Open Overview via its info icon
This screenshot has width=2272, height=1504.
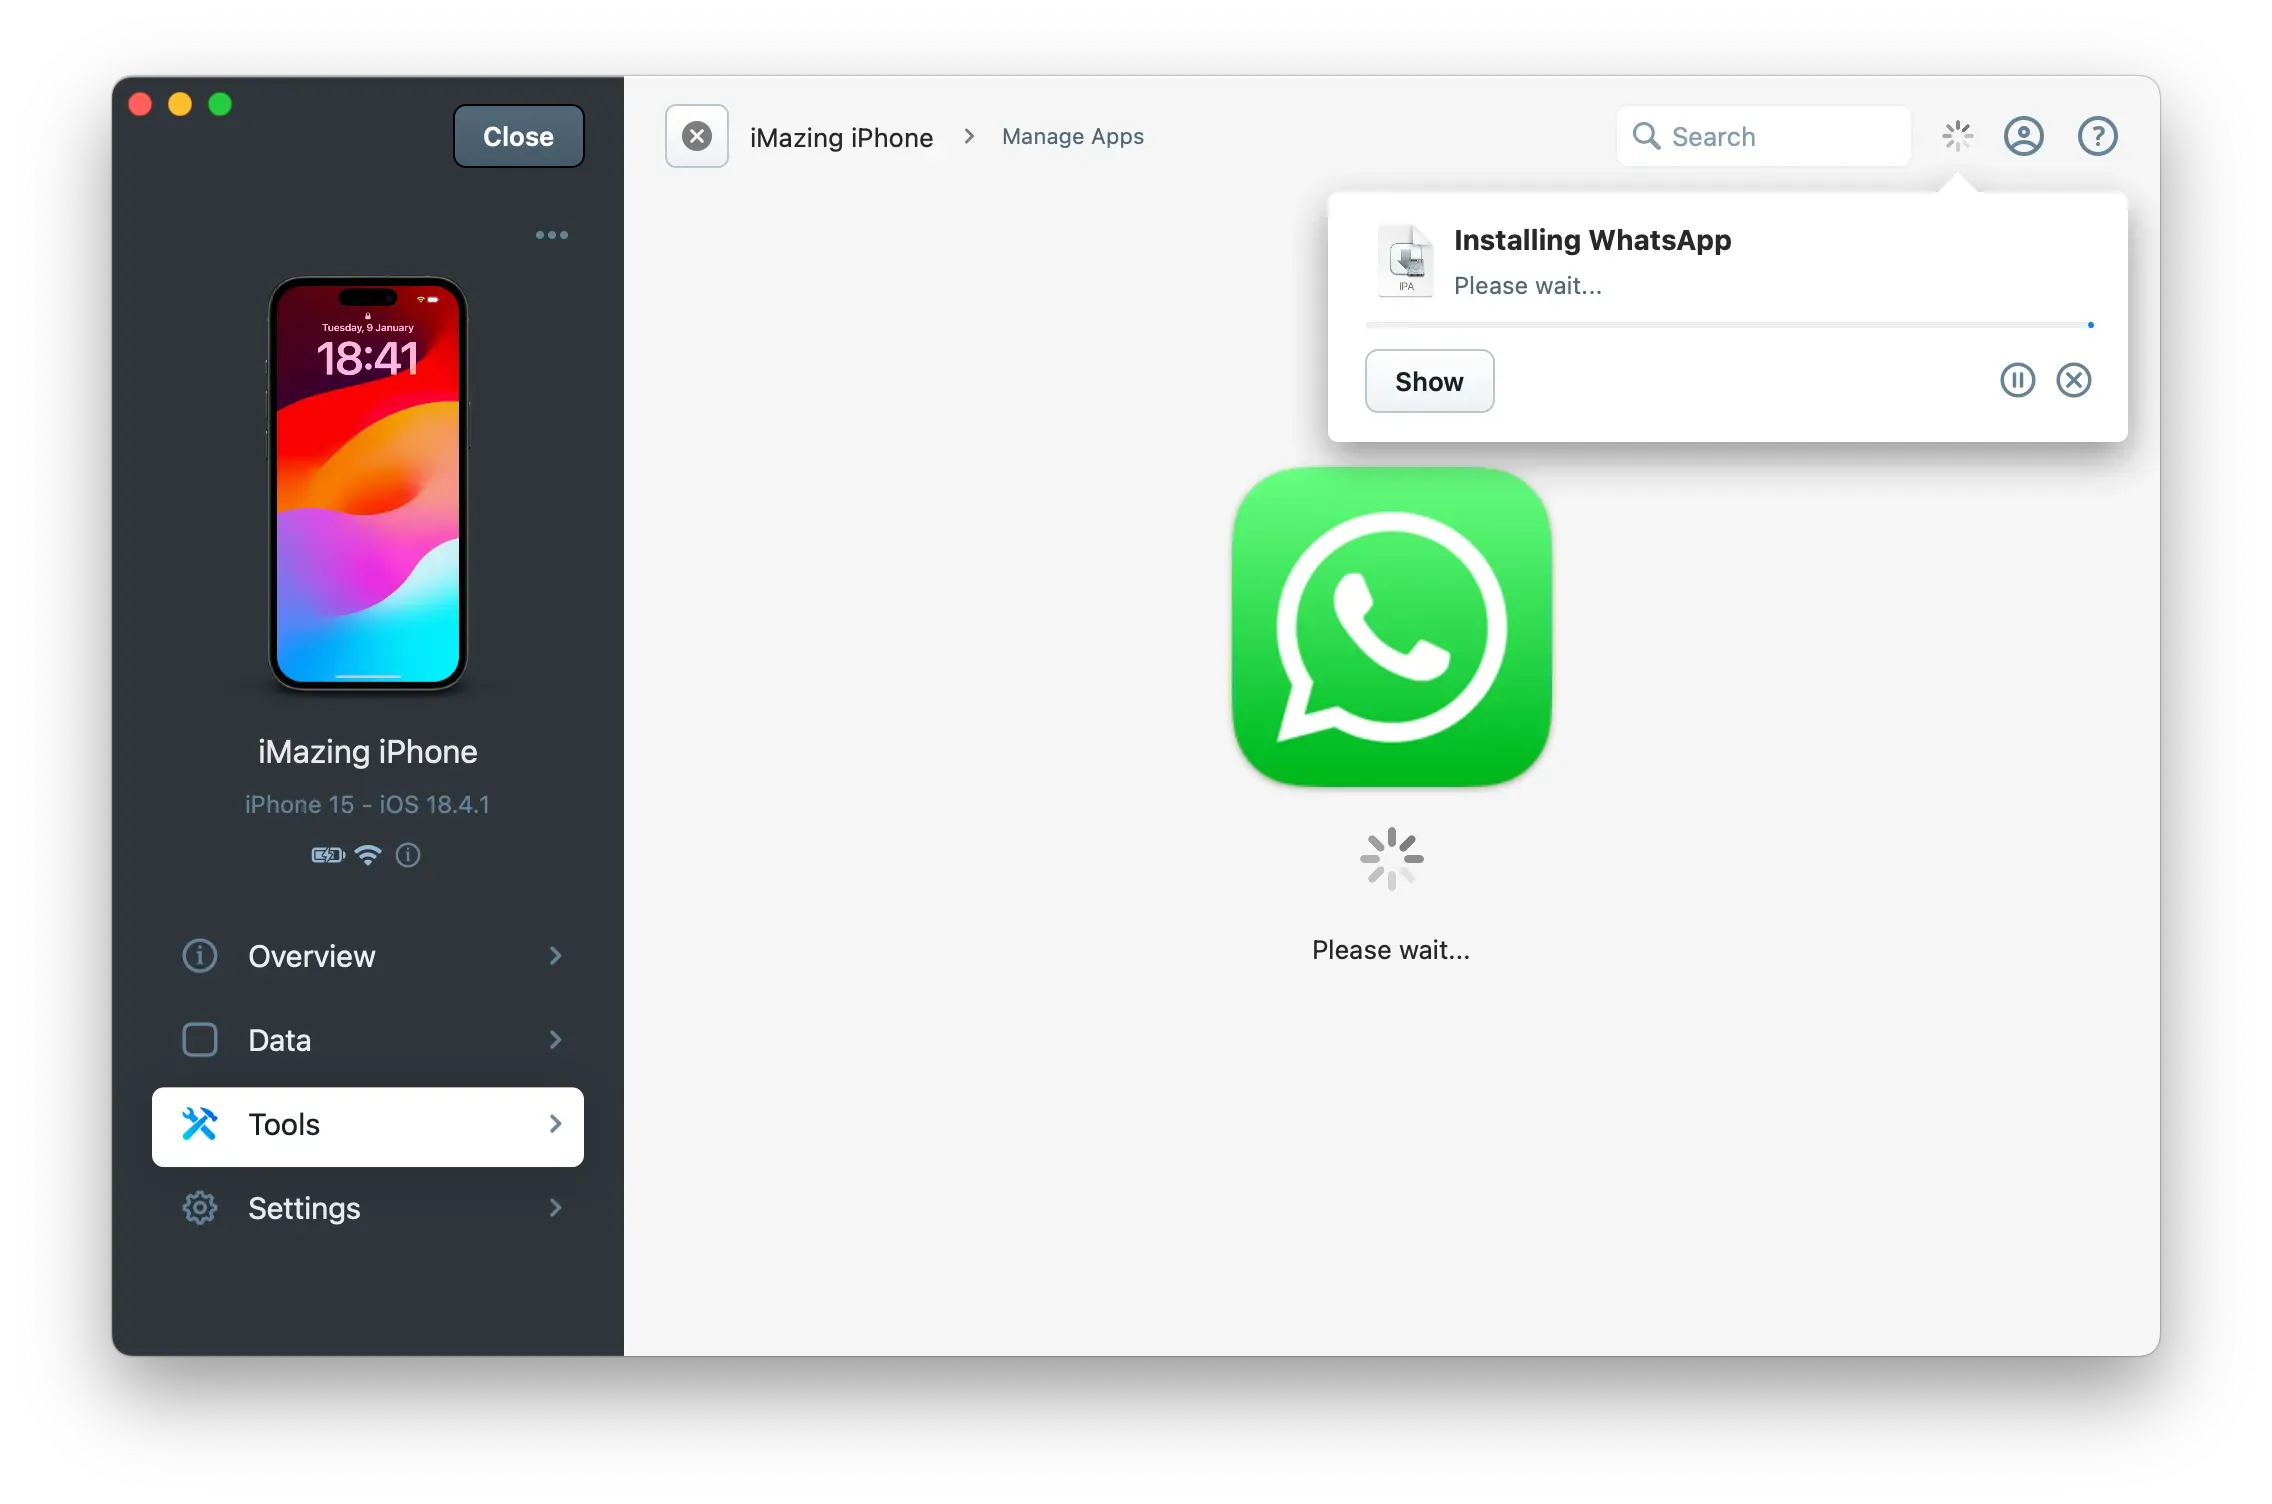(x=200, y=956)
